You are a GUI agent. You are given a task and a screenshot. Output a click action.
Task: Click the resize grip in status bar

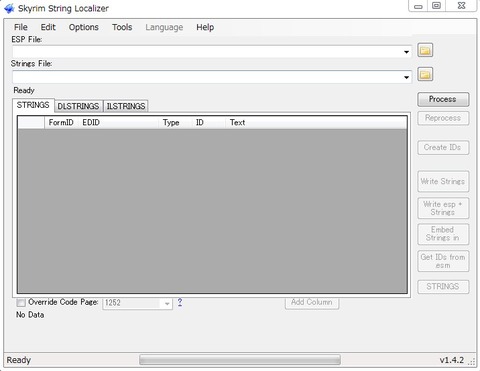tap(471, 361)
